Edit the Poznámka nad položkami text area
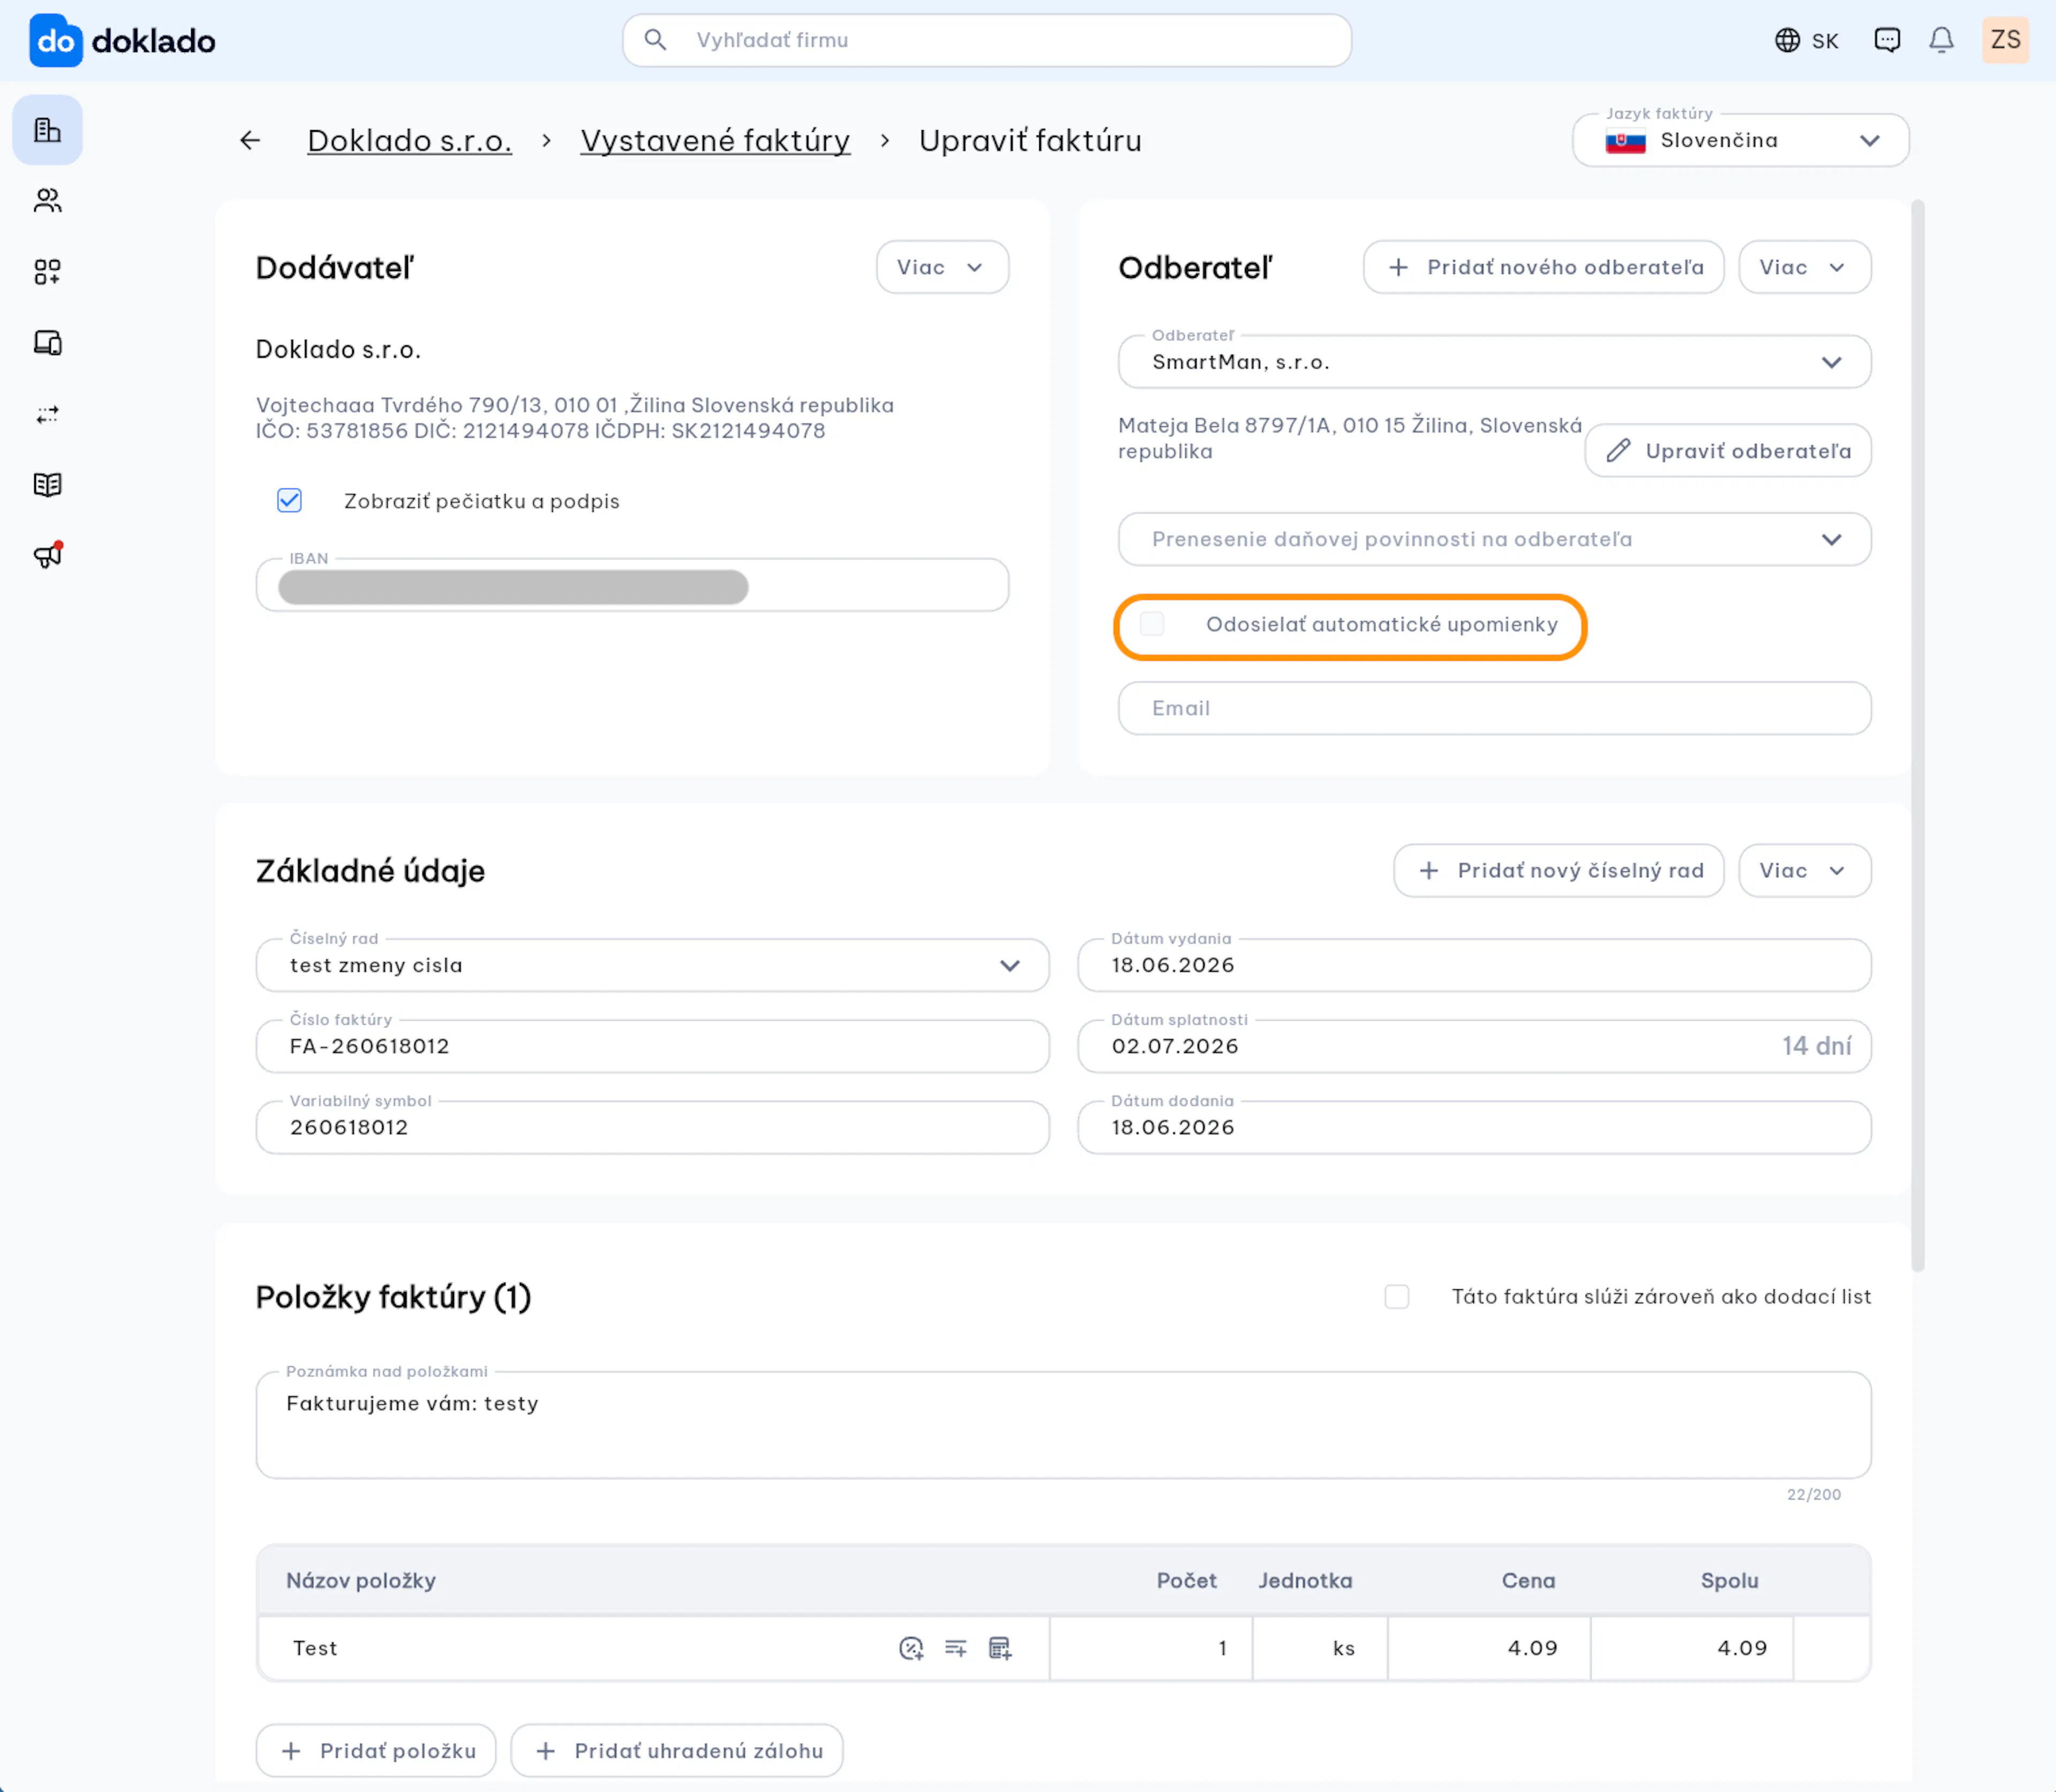This screenshot has width=2056, height=1792. pyautogui.click(x=1063, y=1425)
